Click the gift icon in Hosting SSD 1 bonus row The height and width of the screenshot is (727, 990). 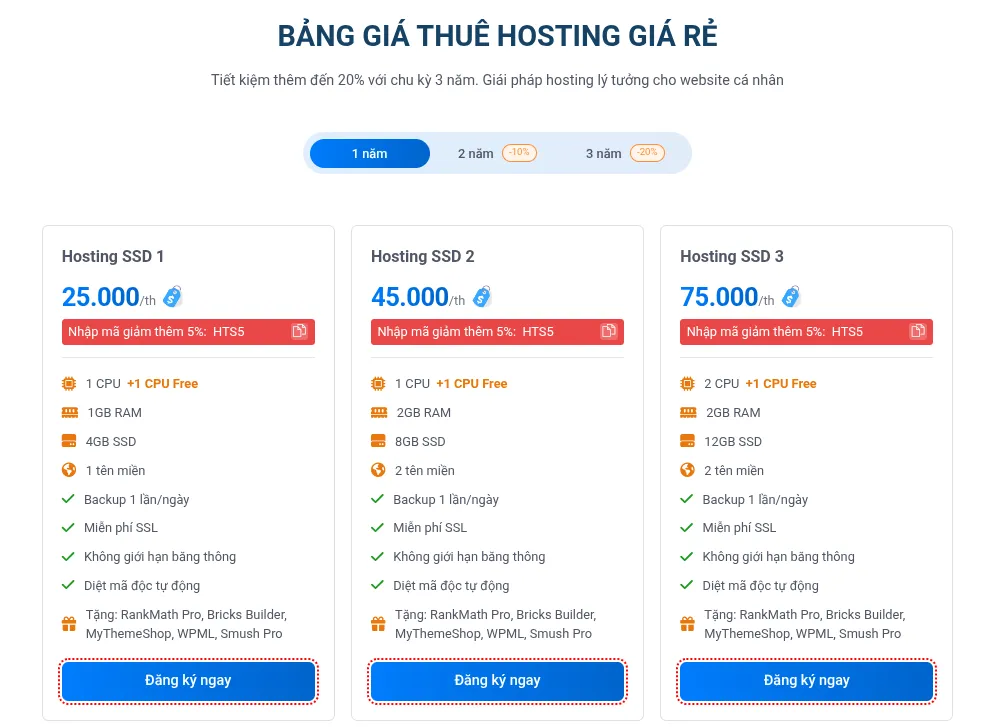tap(69, 623)
